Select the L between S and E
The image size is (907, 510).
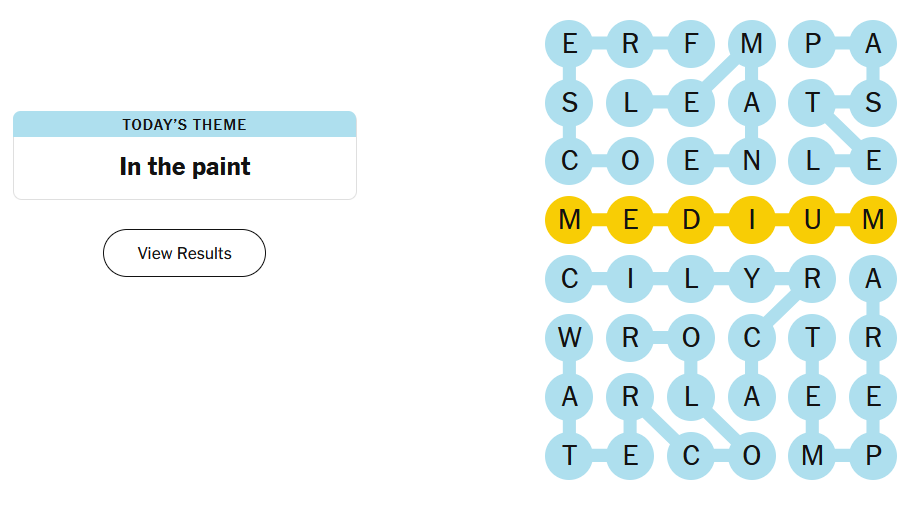click(x=630, y=102)
